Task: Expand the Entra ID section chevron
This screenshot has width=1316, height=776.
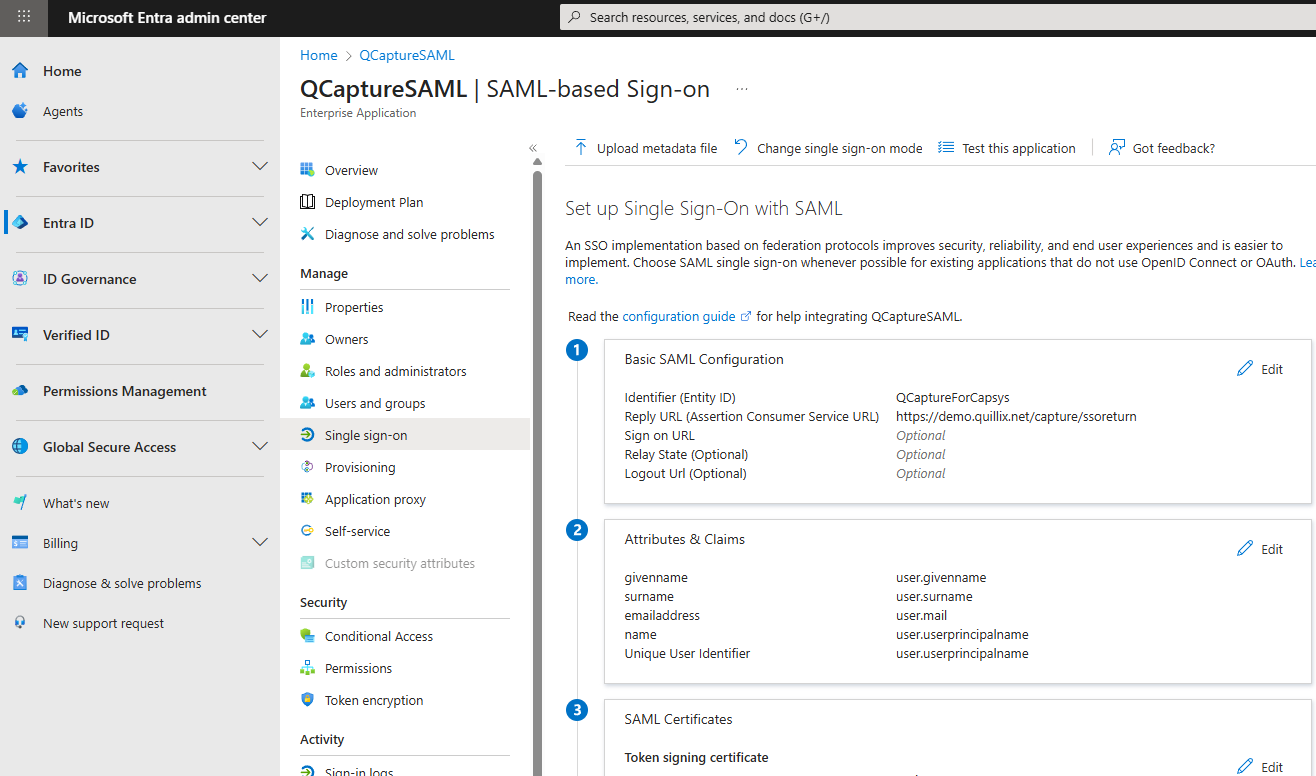Action: (260, 223)
